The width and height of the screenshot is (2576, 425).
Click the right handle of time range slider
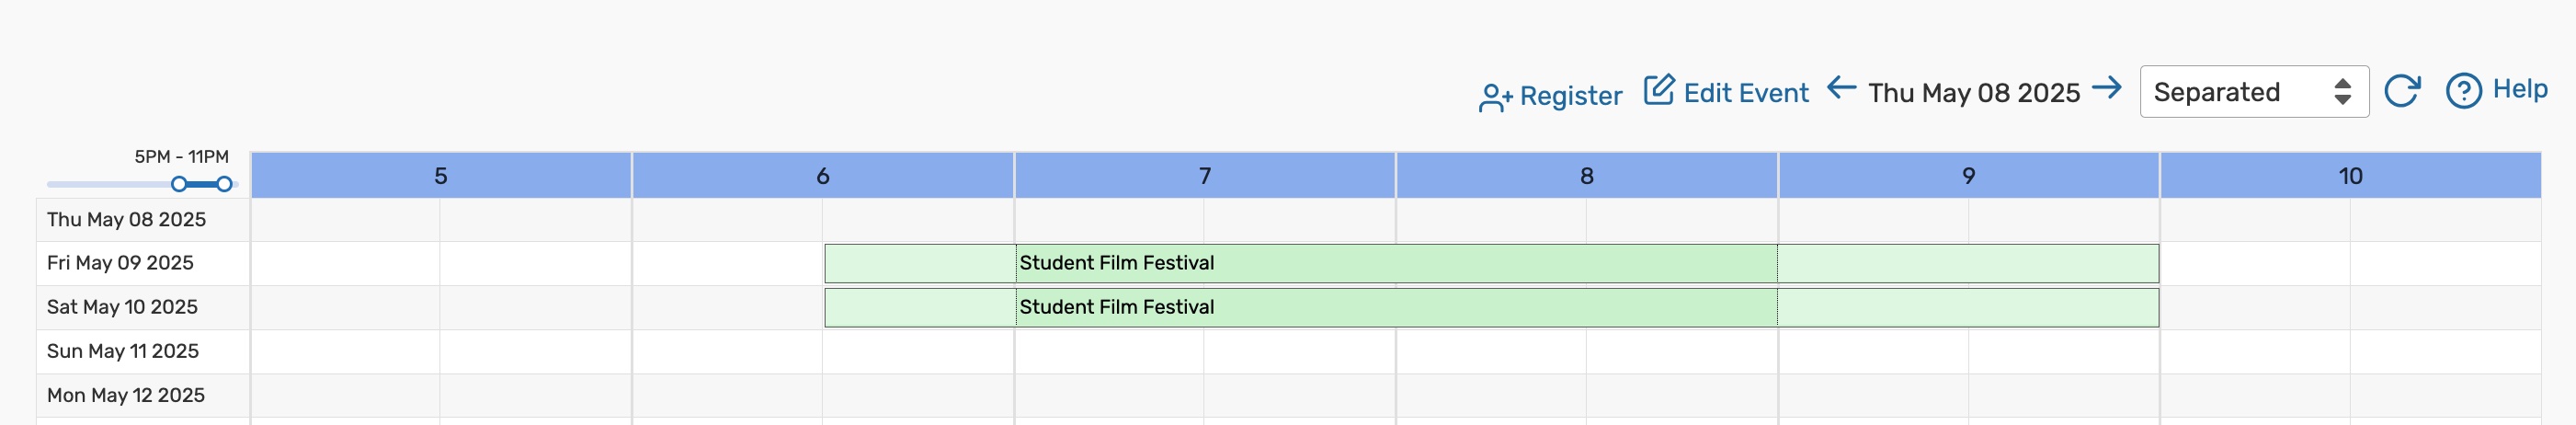[225, 184]
